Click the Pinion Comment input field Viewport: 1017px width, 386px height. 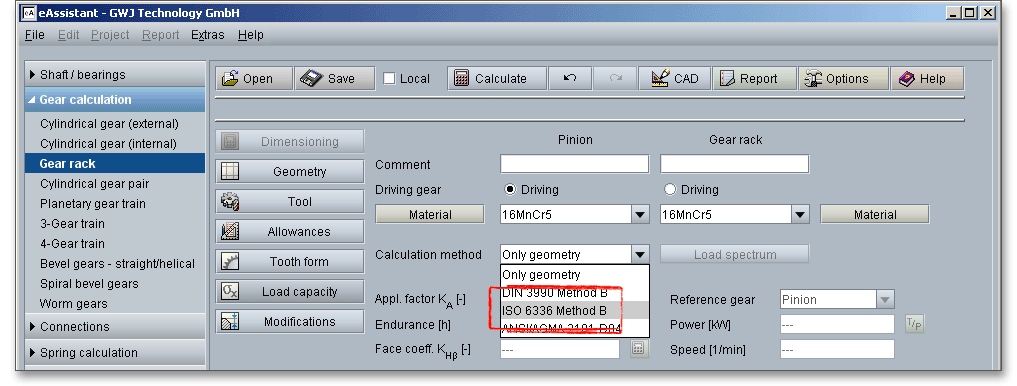click(x=575, y=164)
